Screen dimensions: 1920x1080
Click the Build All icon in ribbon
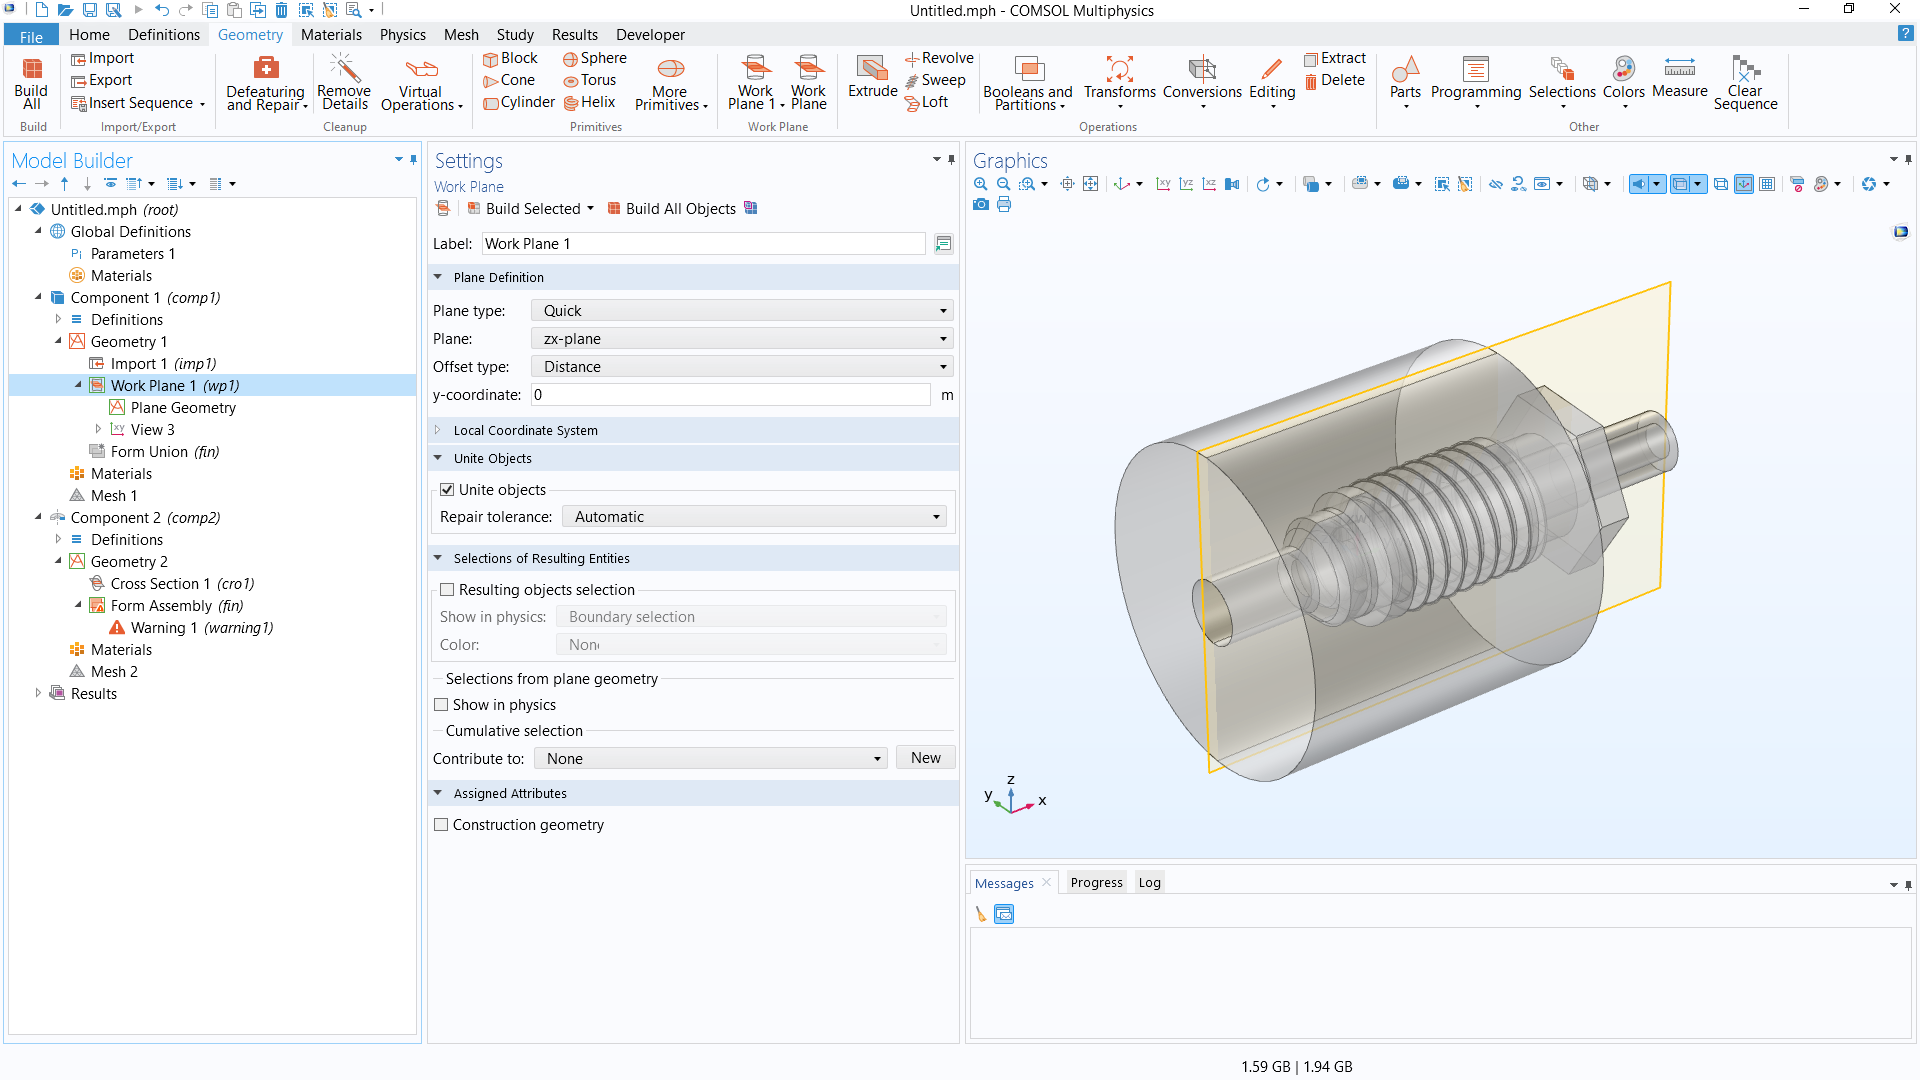32,82
